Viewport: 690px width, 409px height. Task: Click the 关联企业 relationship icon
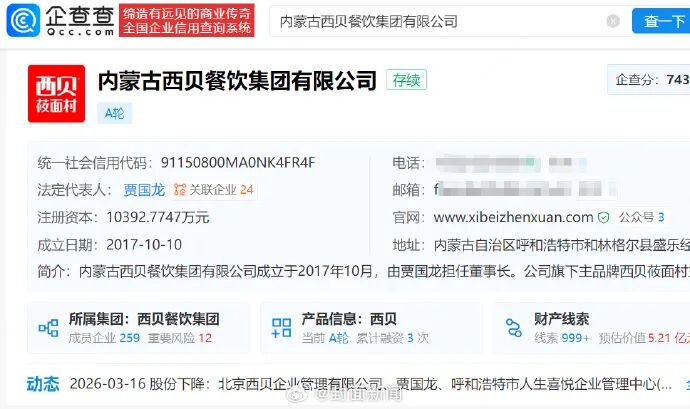point(180,190)
